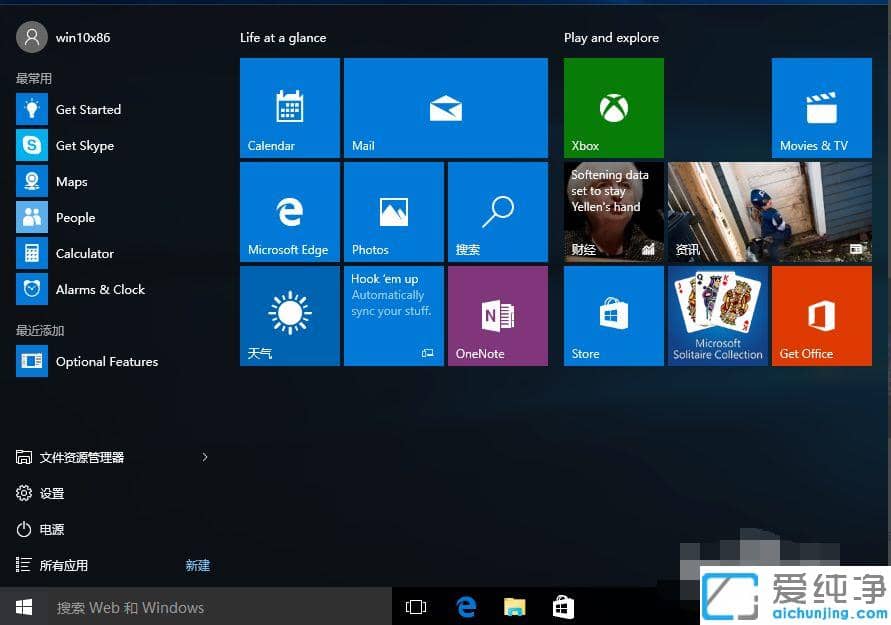Open Calculator from the Start menu
Screen dimensions: 891x625
(x=85, y=253)
